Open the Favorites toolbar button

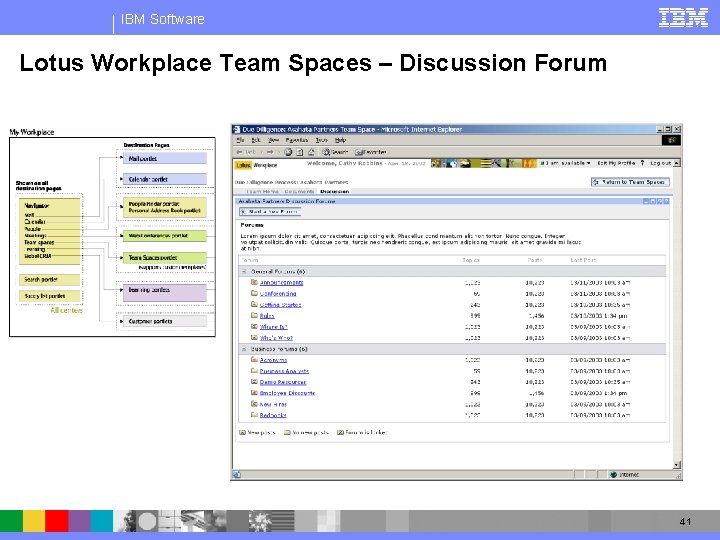pyautogui.click(x=371, y=152)
